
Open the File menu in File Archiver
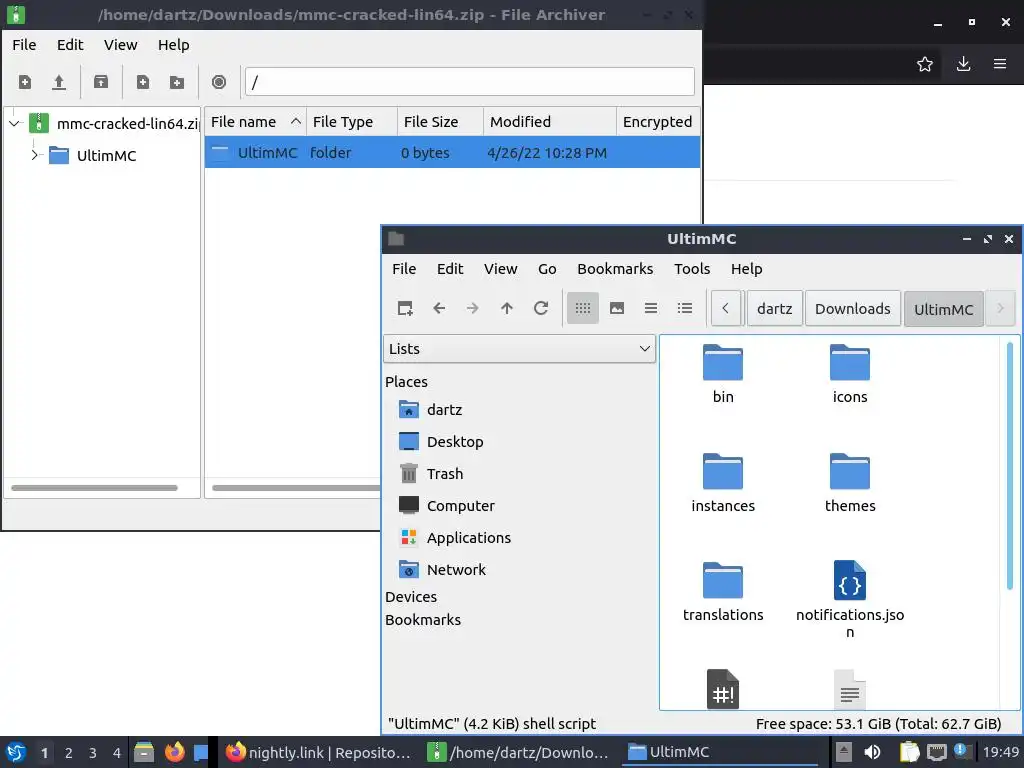click(x=24, y=45)
